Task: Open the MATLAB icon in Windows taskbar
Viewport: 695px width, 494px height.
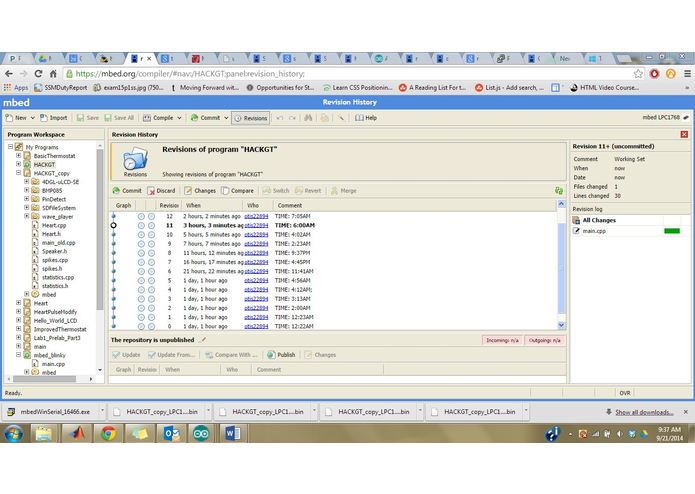Action: pyautogui.click(x=76, y=433)
